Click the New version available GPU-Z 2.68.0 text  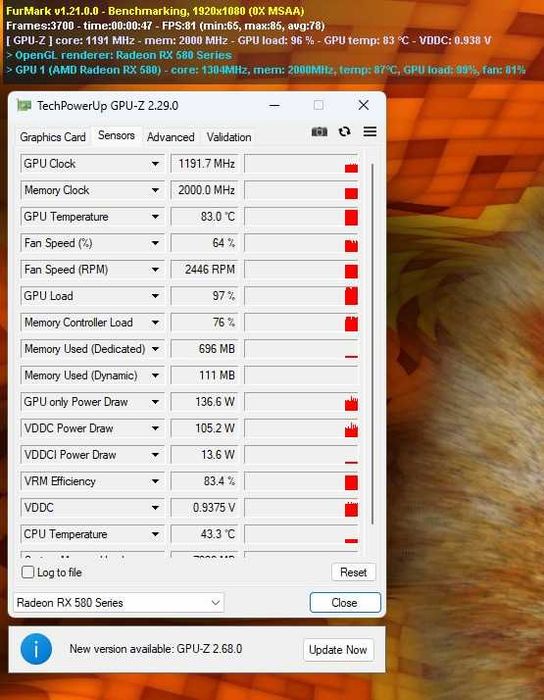[156, 649]
